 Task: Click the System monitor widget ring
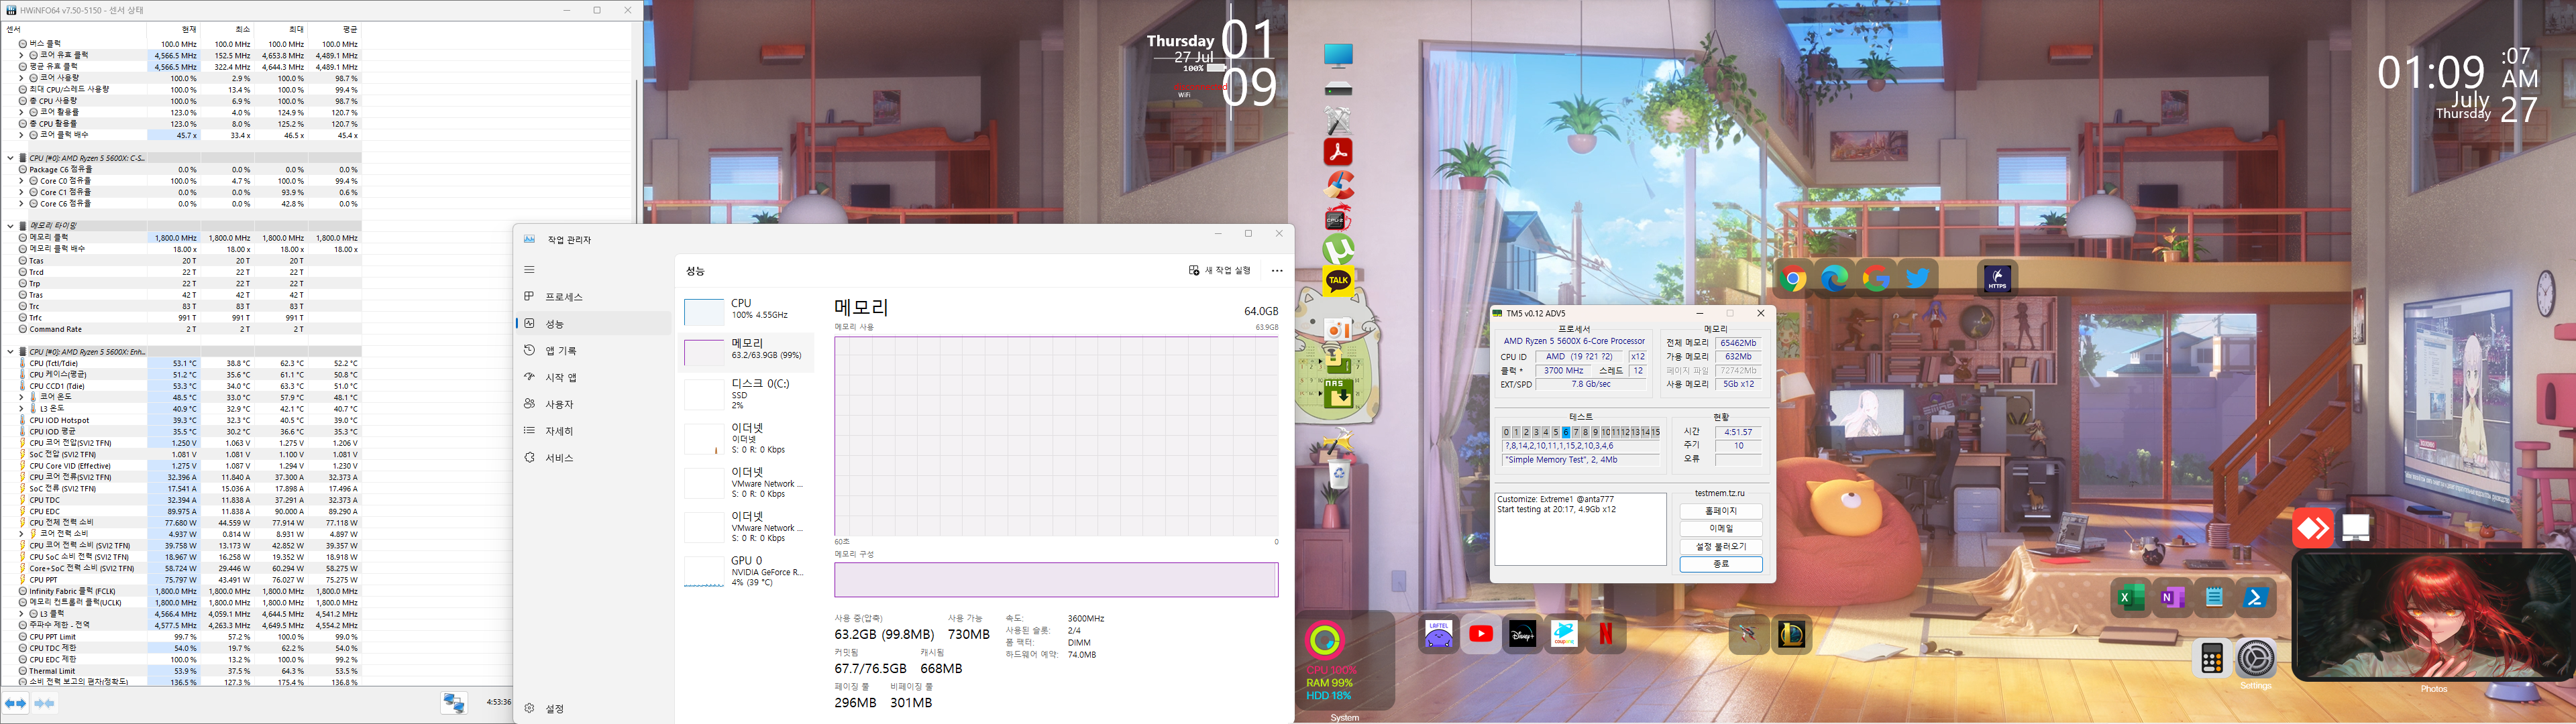click(1325, 640)
